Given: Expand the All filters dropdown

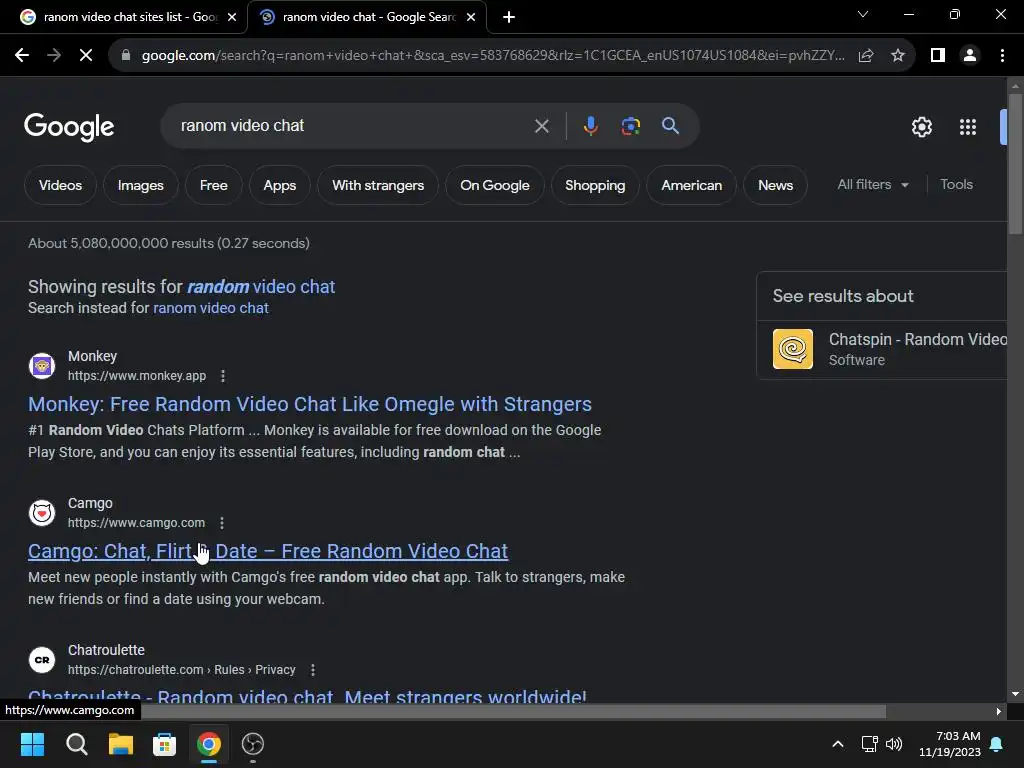Looking at the screenshot, I should click(873, 185).
